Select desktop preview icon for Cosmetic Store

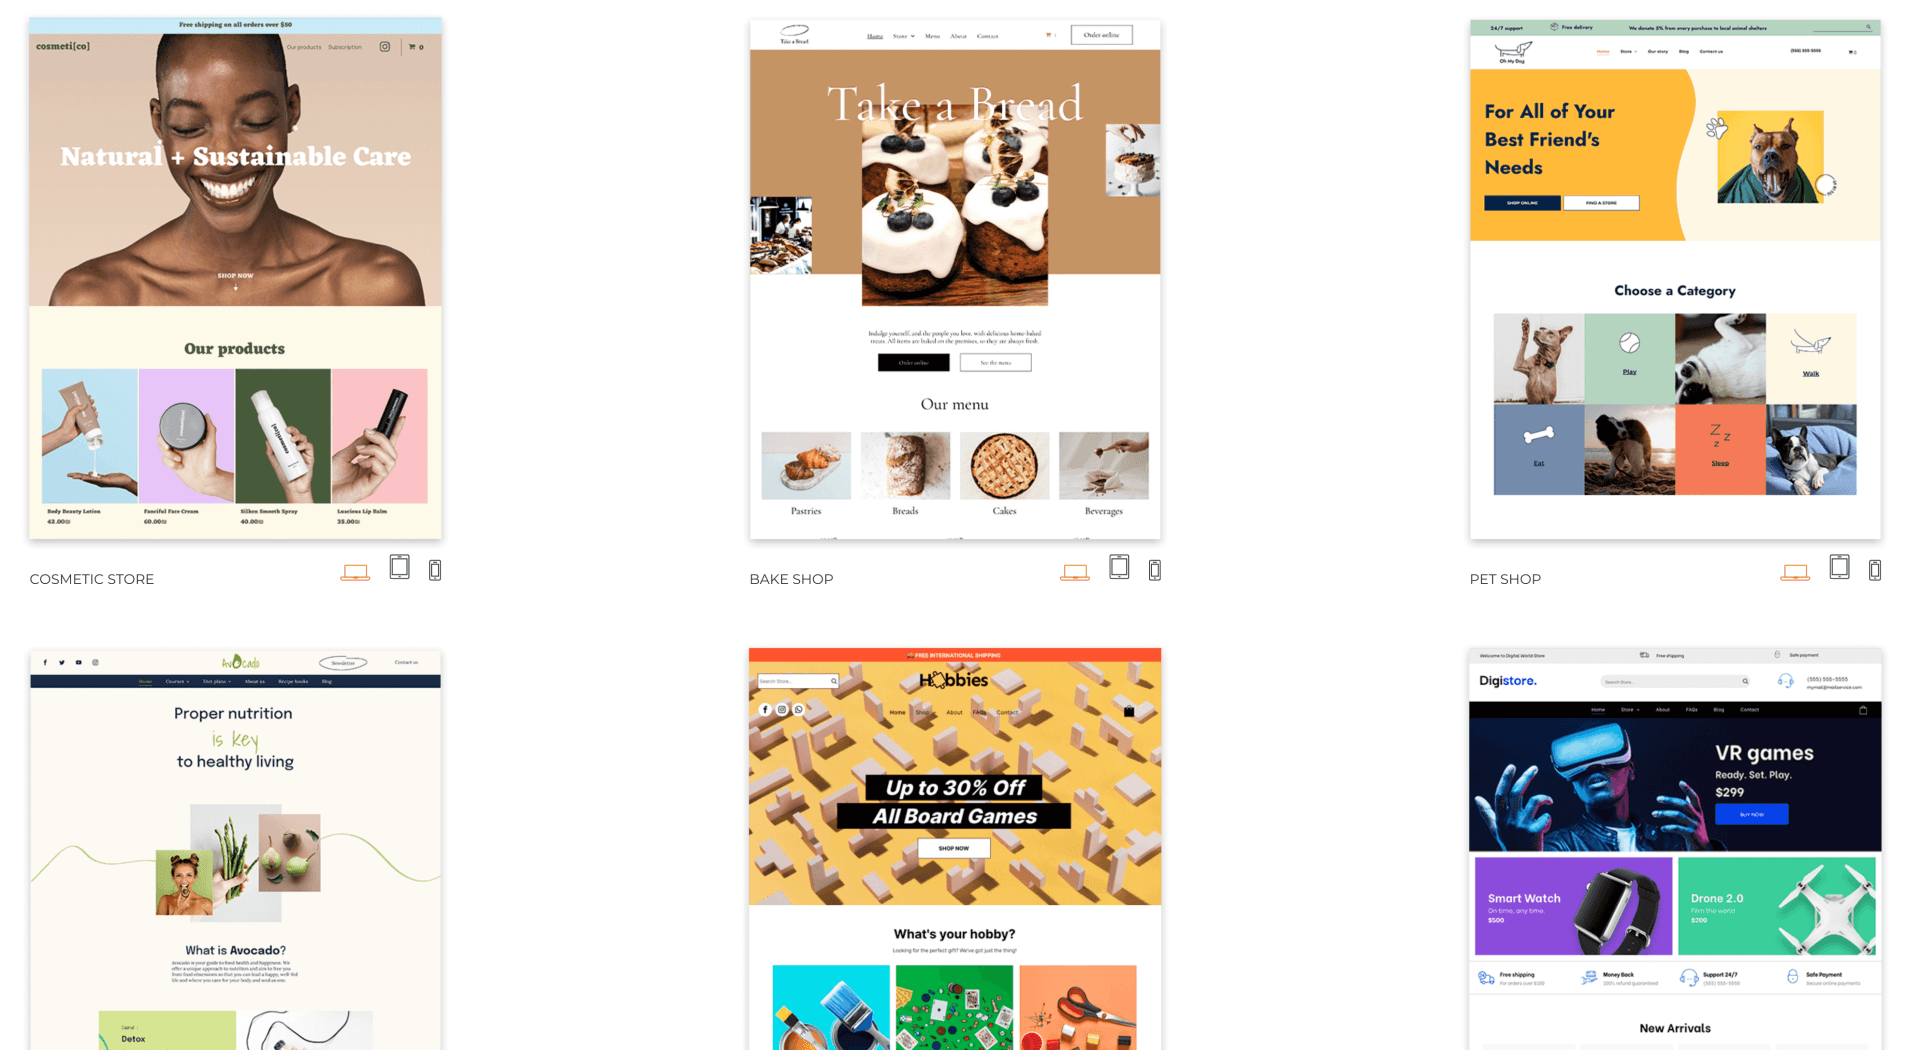click(355, 573)
